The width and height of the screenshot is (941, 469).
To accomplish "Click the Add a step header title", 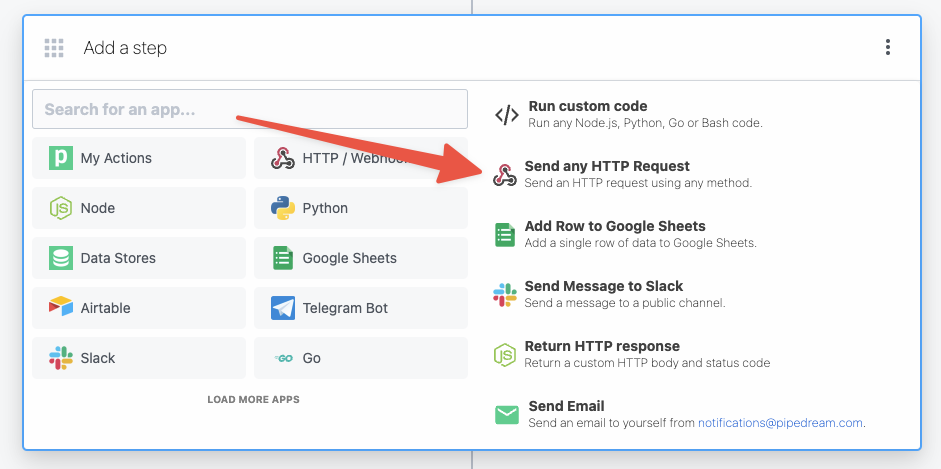I will click(x=125, y=48).
